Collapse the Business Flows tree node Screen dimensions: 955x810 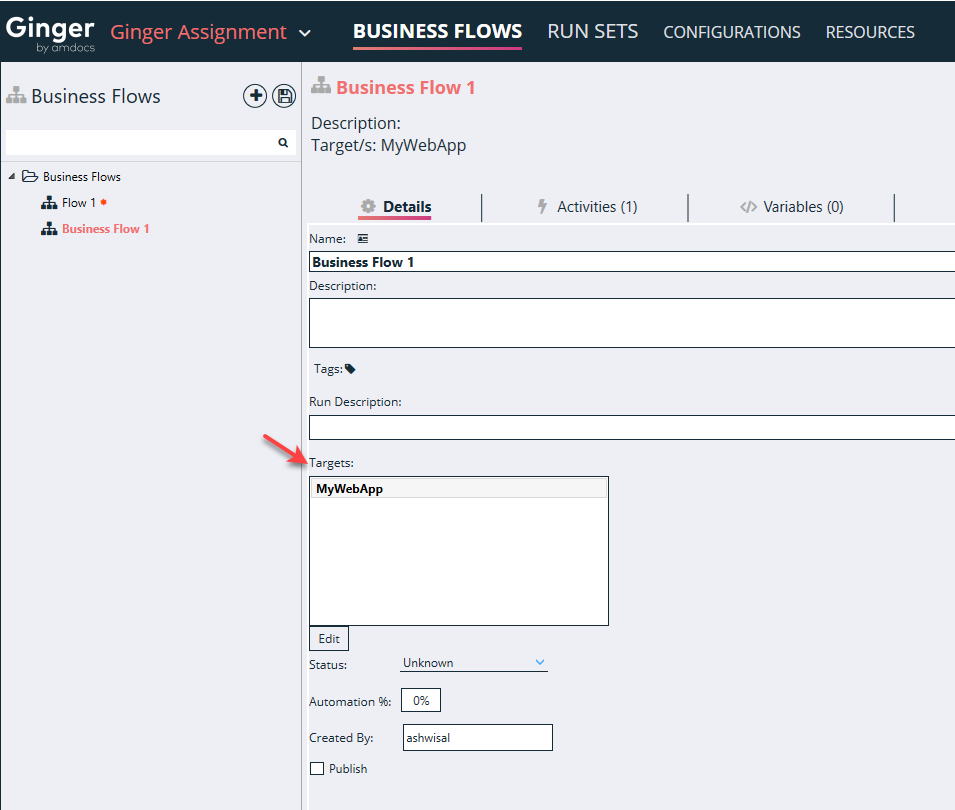pos(13,176)
